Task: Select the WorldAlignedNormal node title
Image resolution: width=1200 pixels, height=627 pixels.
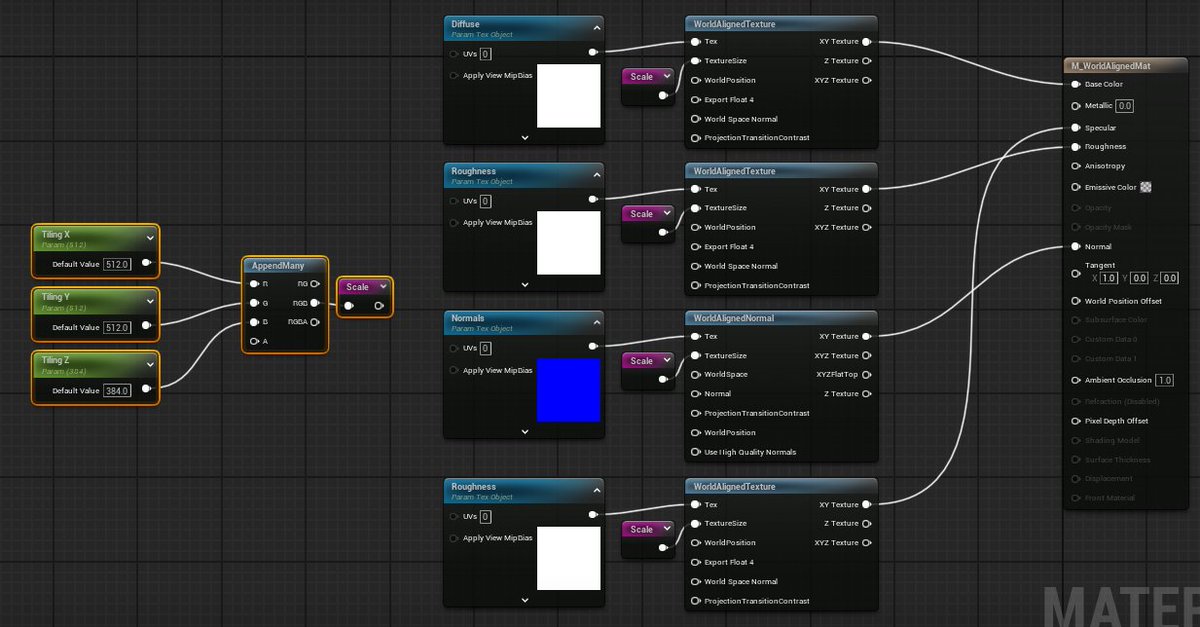Action: click(733, 318)
